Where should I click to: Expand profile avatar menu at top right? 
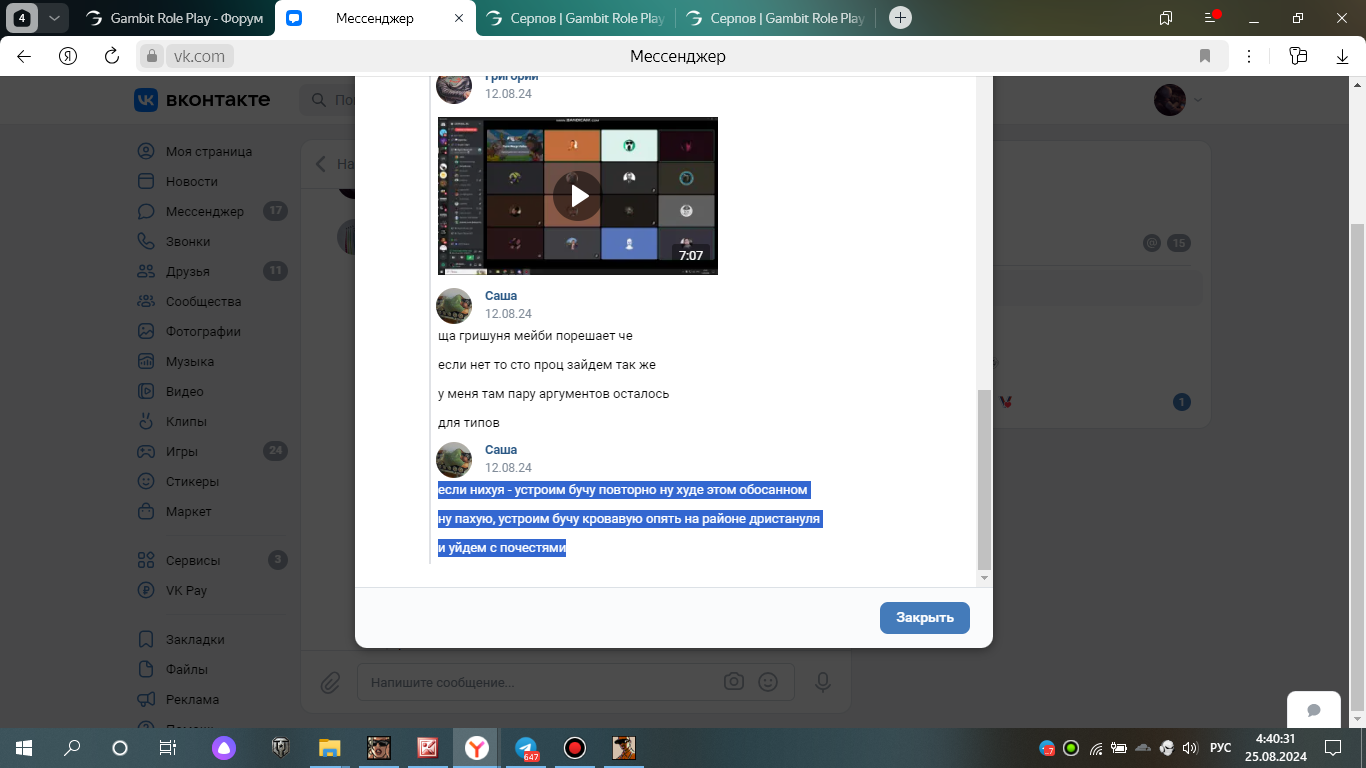click(x=1178, y=99)
